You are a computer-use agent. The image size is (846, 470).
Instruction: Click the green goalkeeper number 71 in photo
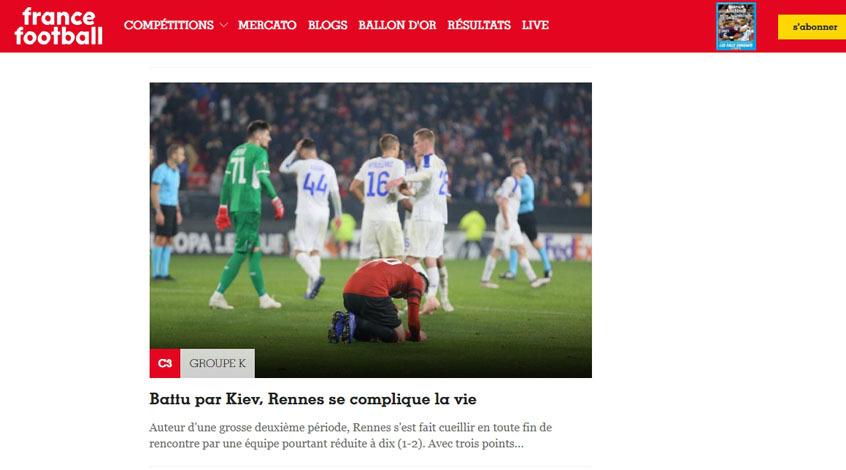248,214
